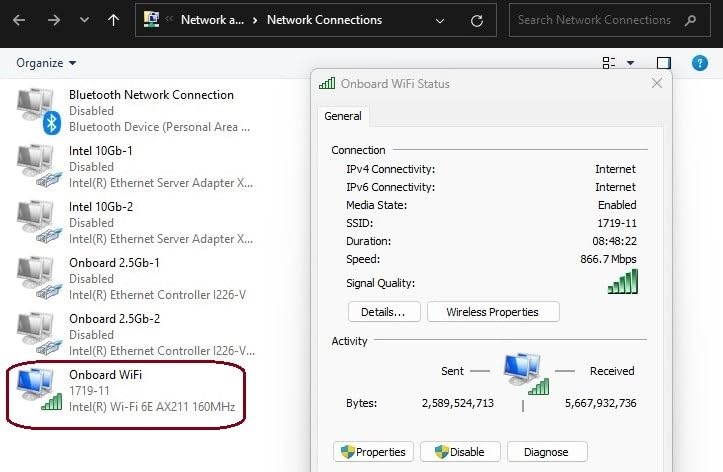Go forward with the forward arrow
Screen dimensions: 723x472
[53, 20]
